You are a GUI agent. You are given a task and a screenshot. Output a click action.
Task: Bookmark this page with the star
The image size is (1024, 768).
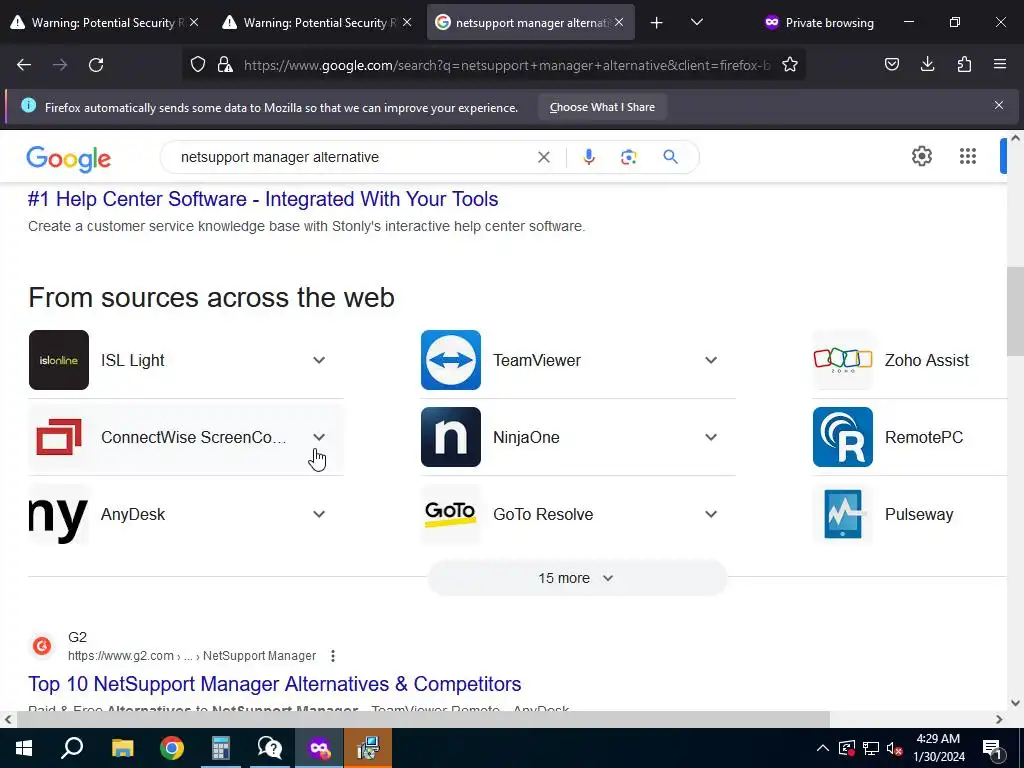[x=790, y=64]
